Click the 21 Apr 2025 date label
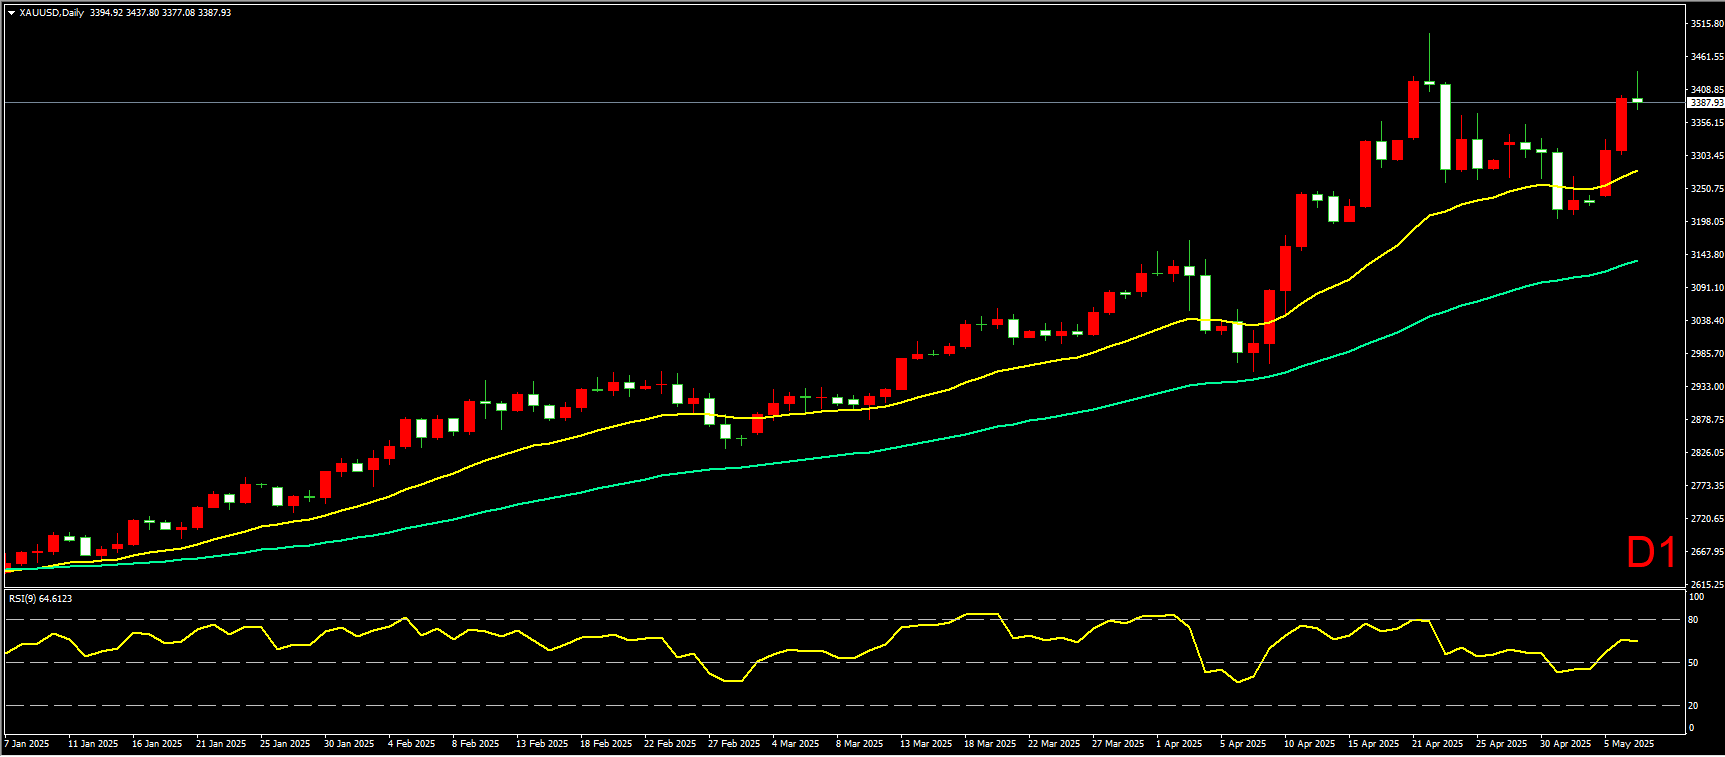 [x=1437, y=744]
